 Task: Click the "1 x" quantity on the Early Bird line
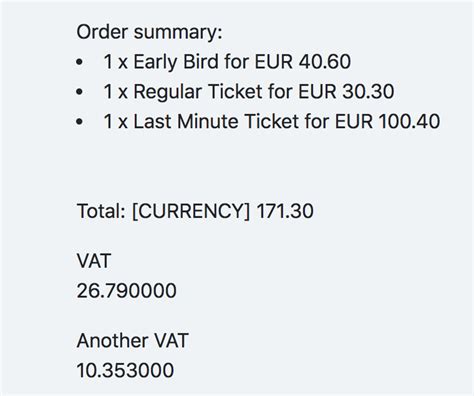pyautogui.click(x=116, y=62)
